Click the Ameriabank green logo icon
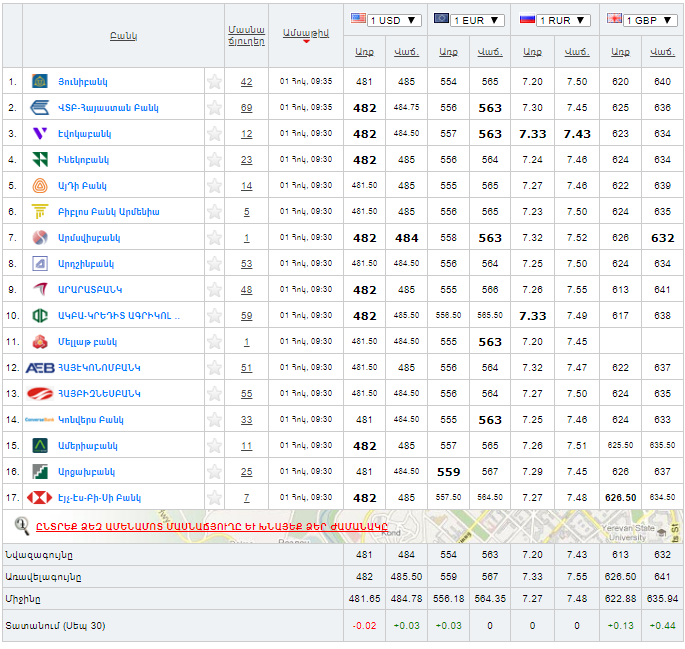 pos(40,446)
